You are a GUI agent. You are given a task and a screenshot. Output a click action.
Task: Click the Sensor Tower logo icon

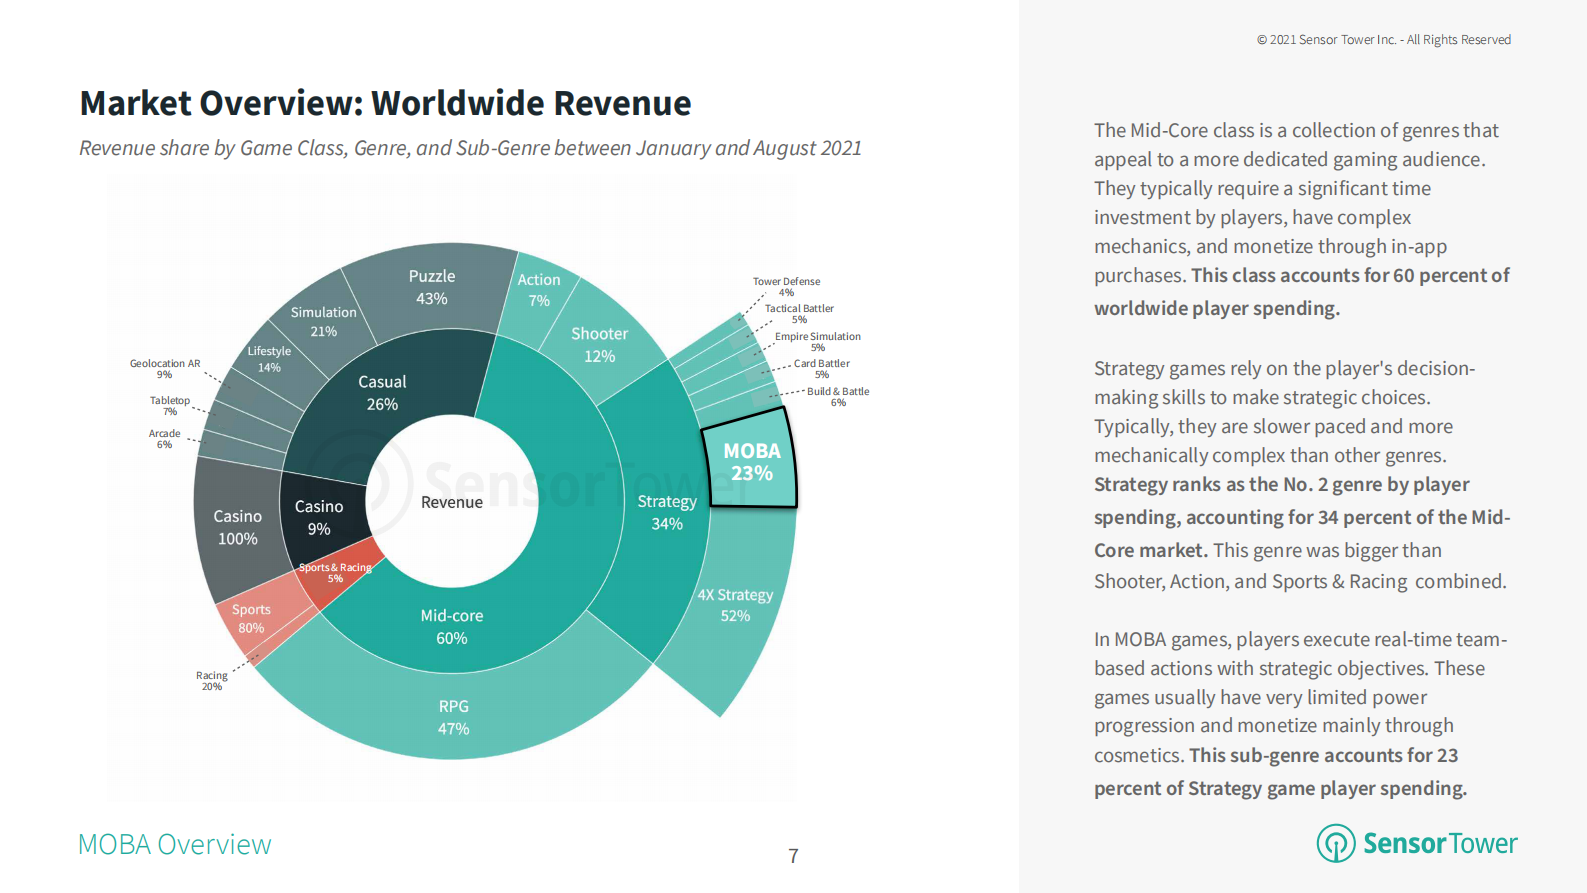pos(1335,843)
